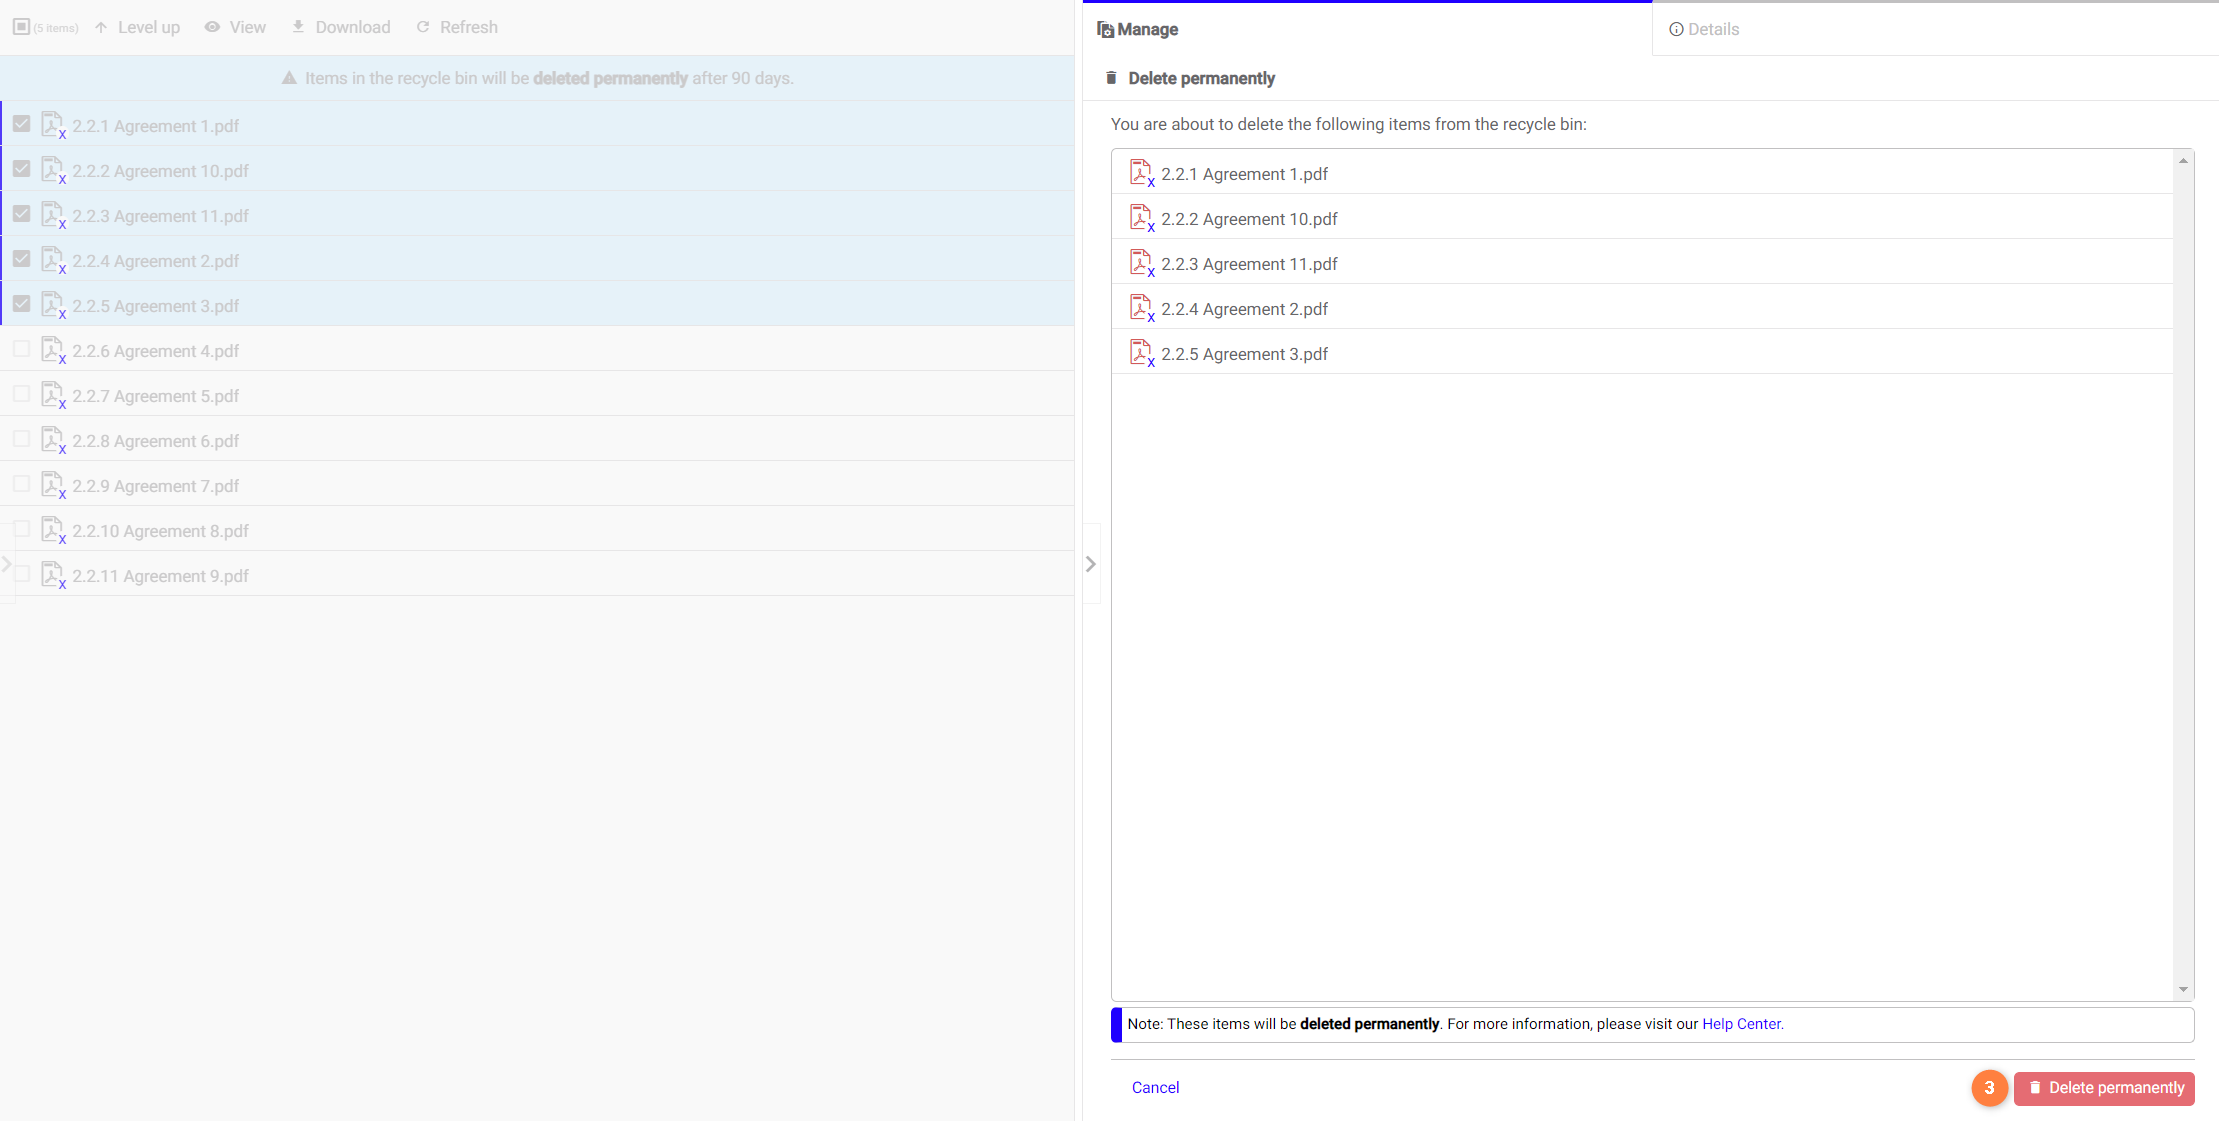
Task: Click the Download toolbar icon
Action: [x=298, y=27]
